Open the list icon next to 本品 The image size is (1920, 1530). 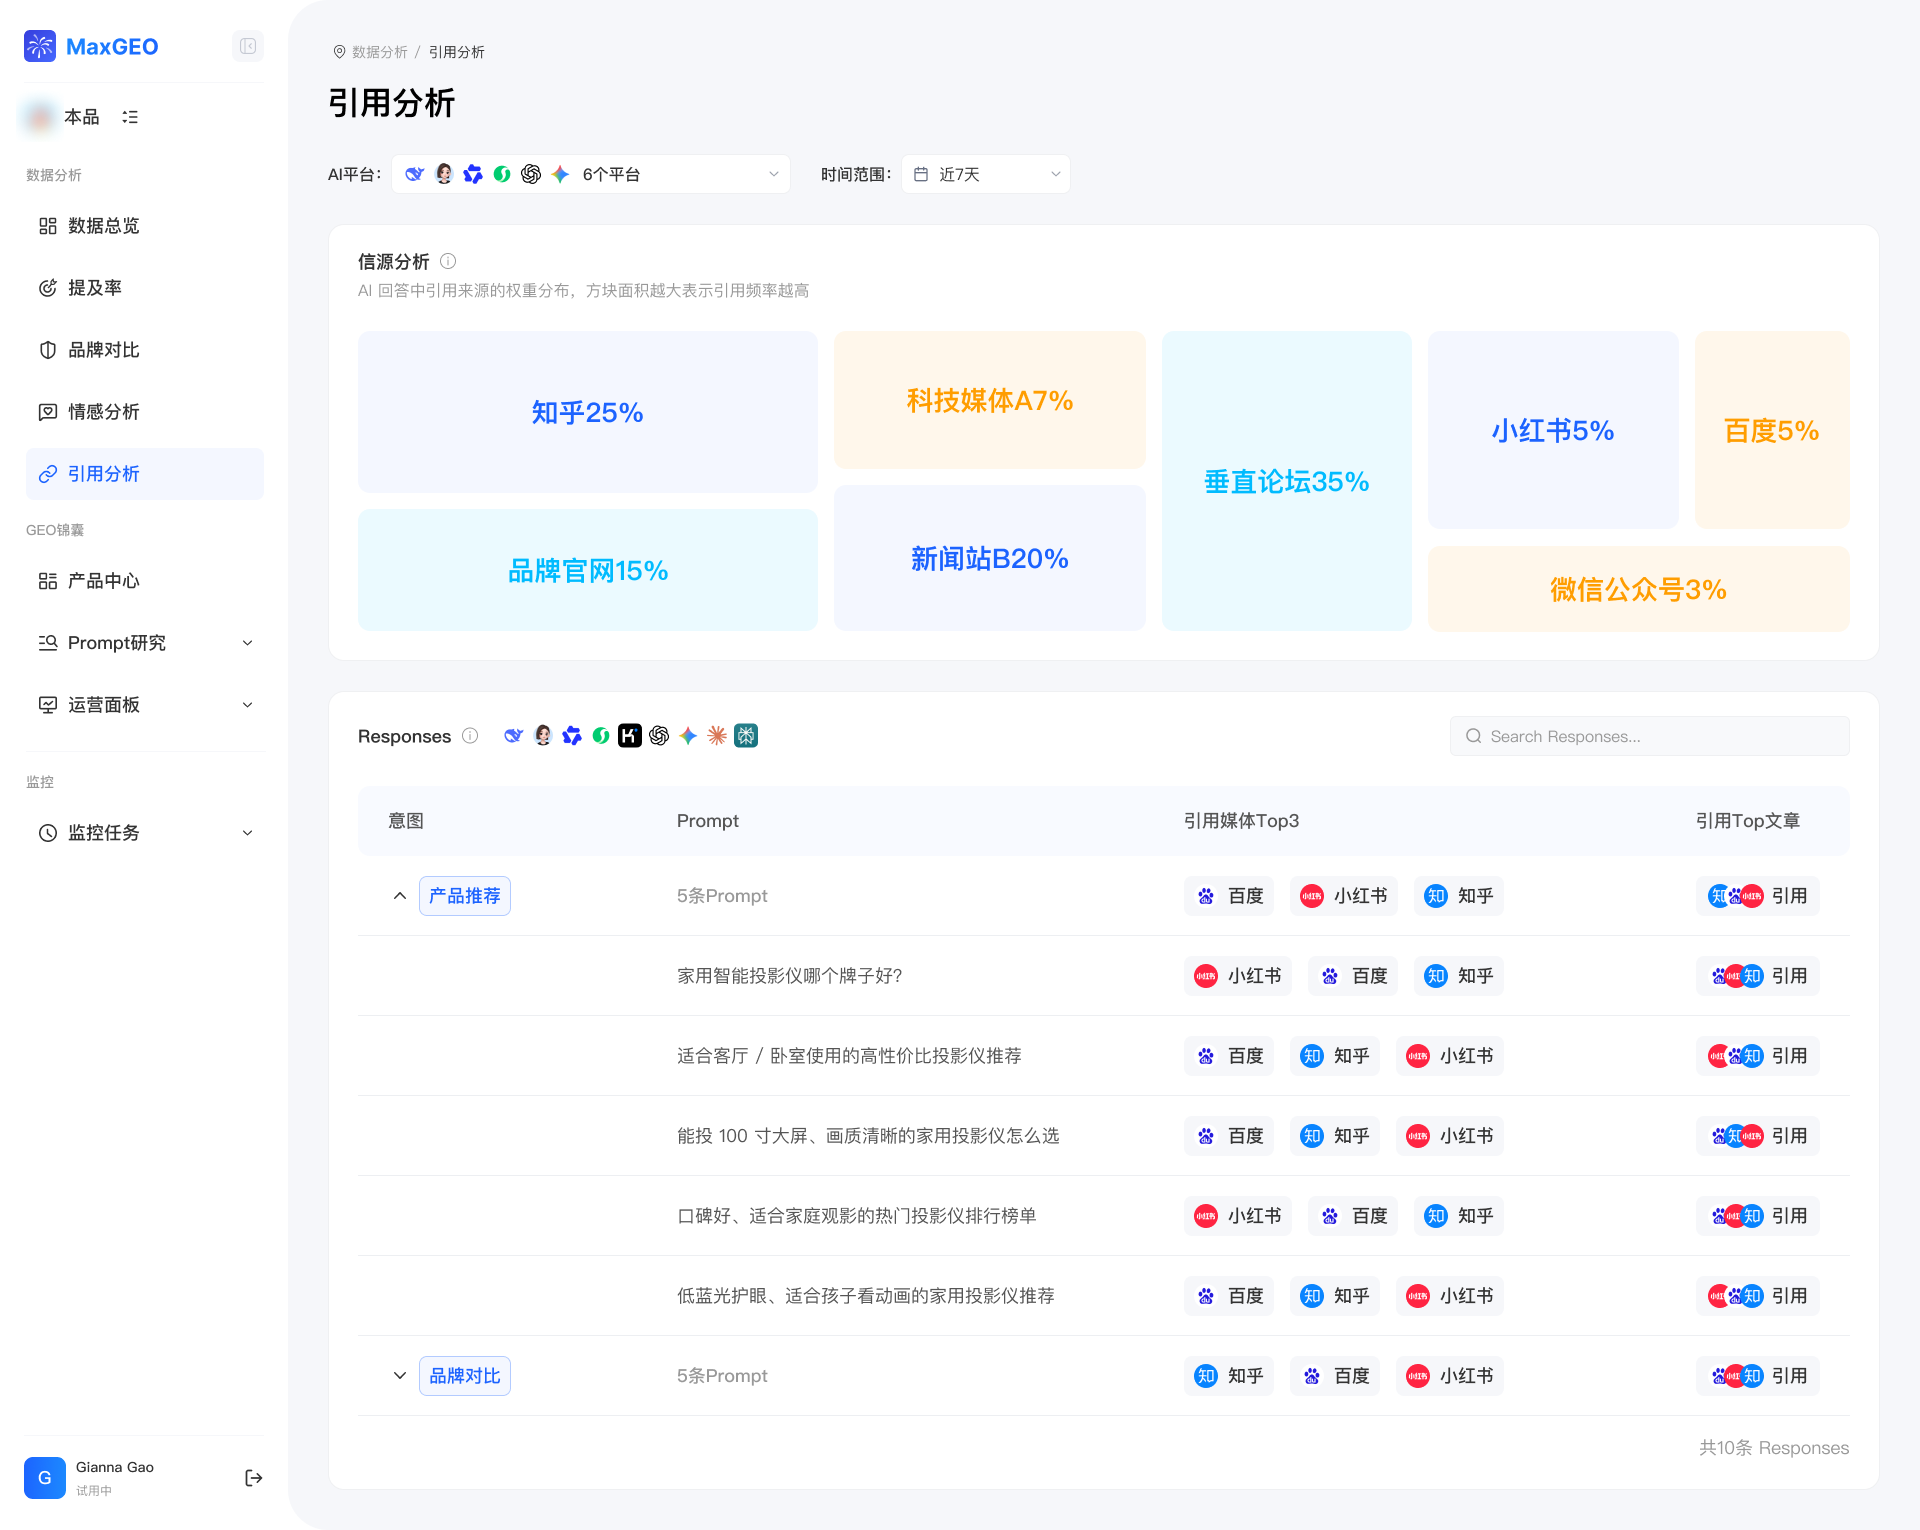tap(130, 117)
